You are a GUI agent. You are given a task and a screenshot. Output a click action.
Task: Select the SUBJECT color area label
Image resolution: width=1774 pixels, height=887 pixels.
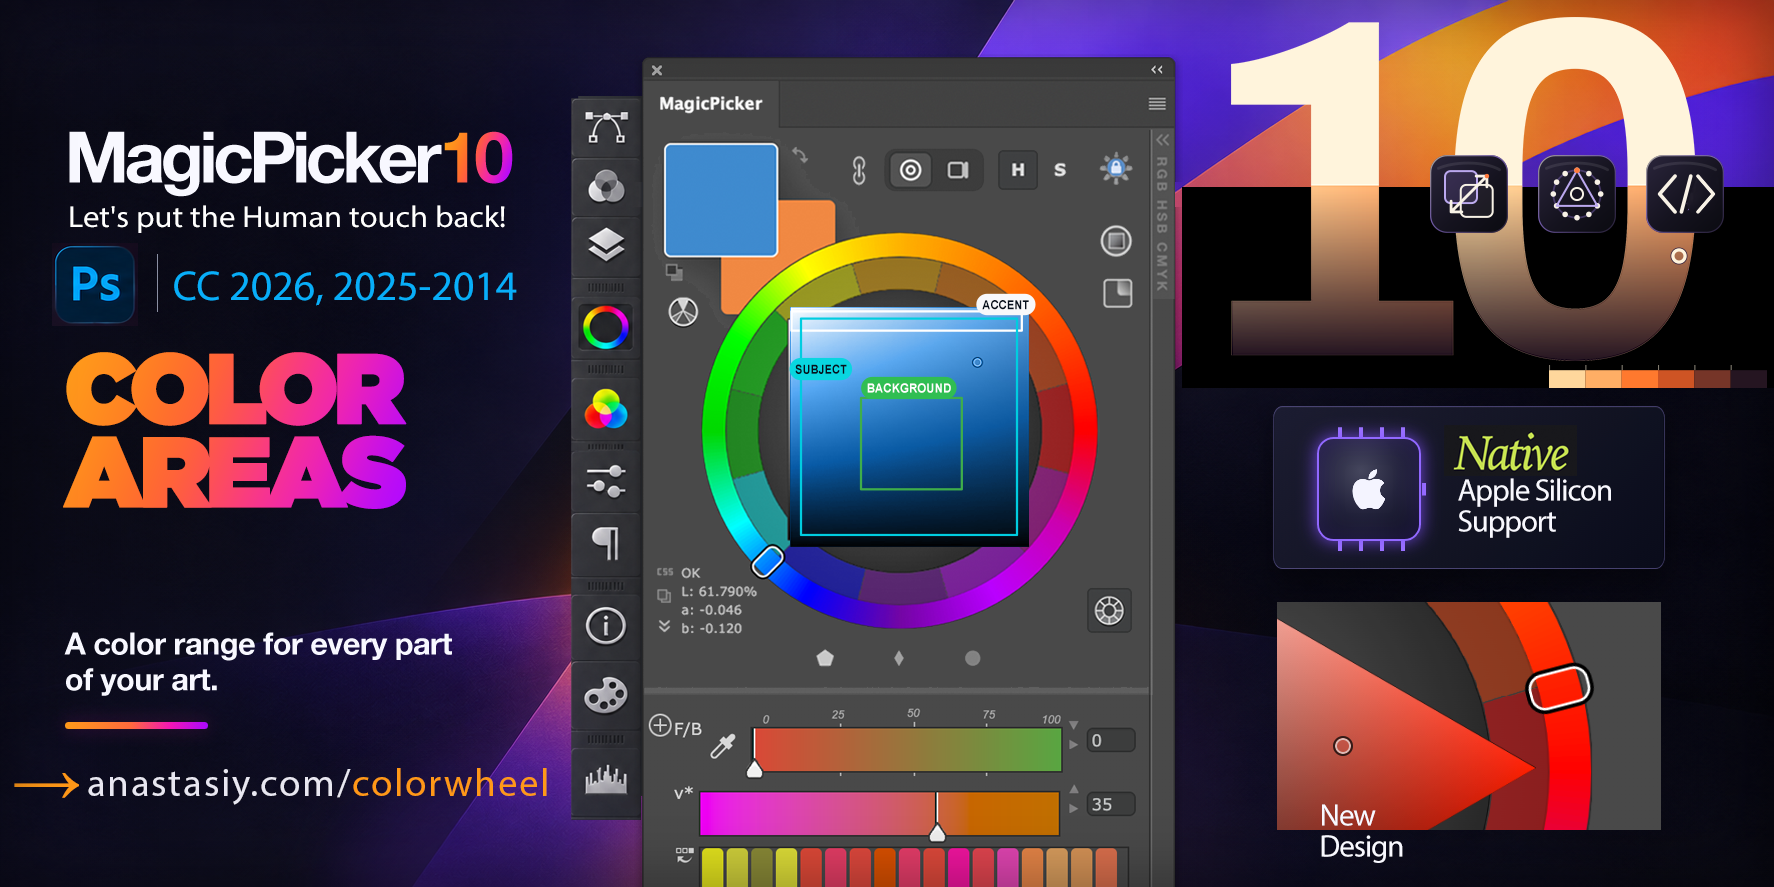821,369
